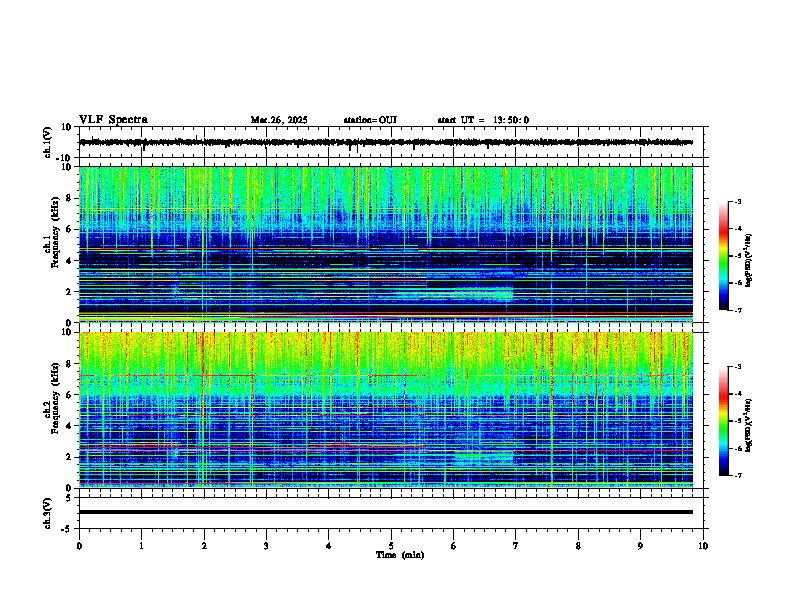
Task: Click the time axis tick label '1'
Action: pos(141,546)
